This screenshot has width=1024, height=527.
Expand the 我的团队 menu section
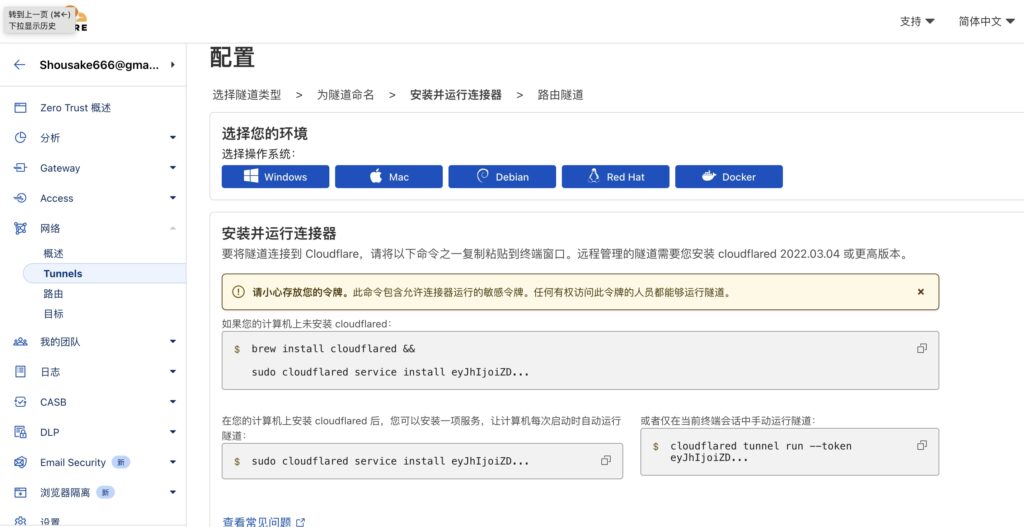pos(172,342)
